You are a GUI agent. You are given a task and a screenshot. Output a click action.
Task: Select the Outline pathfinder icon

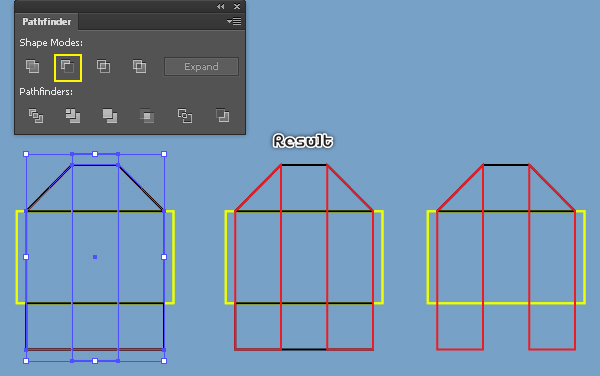185,116
